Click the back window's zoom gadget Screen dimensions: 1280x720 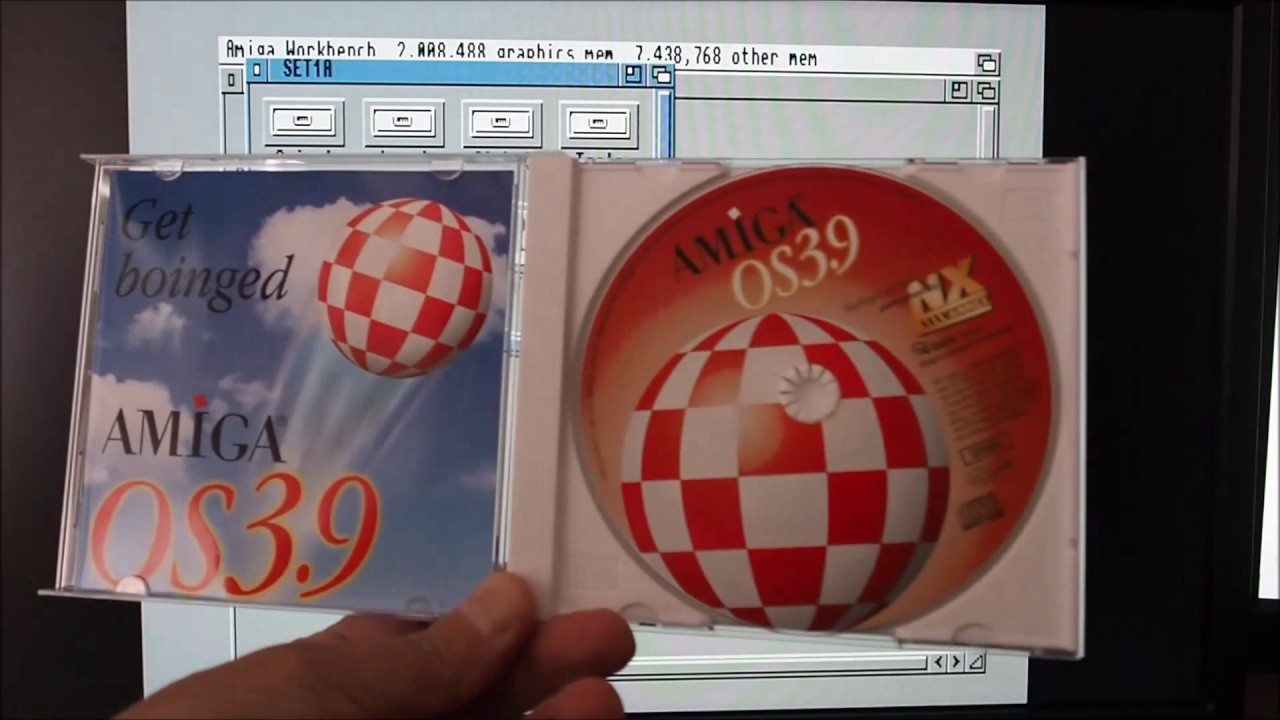pyautogui.click(x=958, y=91)
